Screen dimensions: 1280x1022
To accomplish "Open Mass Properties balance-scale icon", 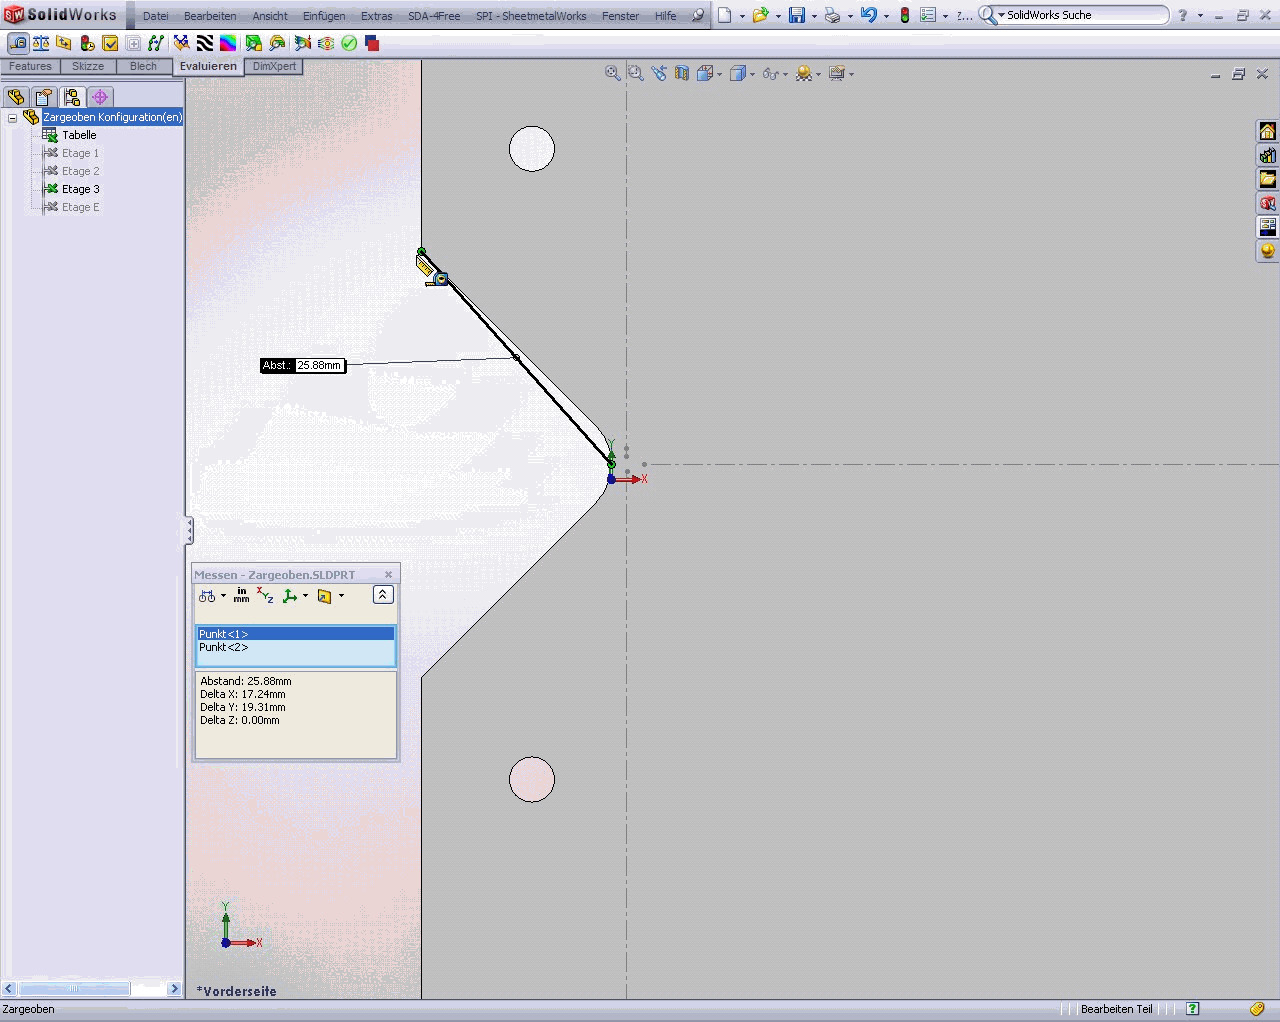I will tap(41, 43).
